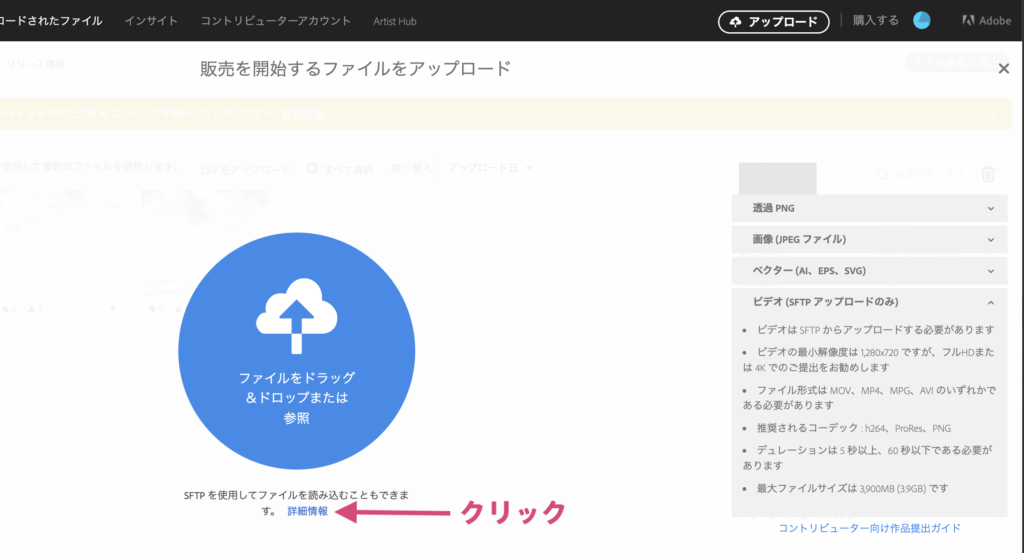Screen dimensions: 1024x553
Task: Expand the 画像 (JPEG ファイル) section
Action: (x=869, y=240)
